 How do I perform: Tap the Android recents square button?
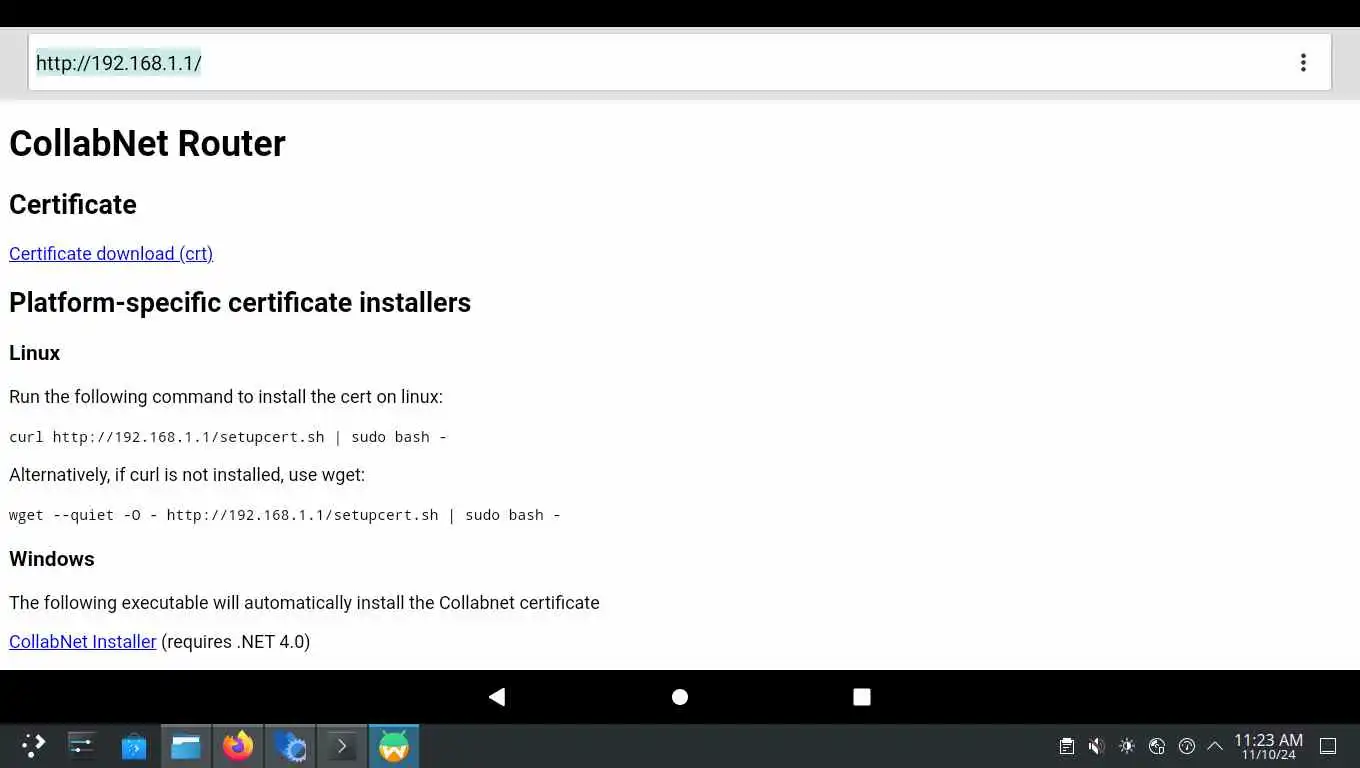point(862,697)
